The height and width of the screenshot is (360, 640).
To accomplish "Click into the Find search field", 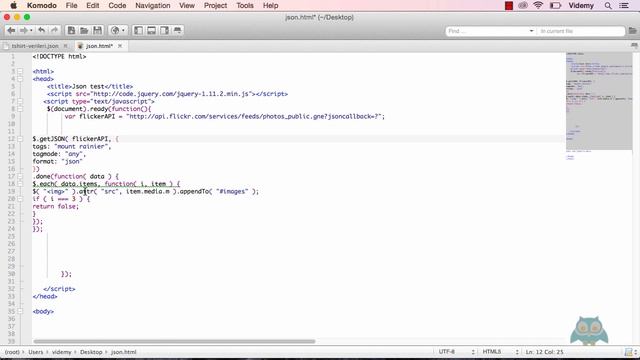I will (x=487, y=31).
